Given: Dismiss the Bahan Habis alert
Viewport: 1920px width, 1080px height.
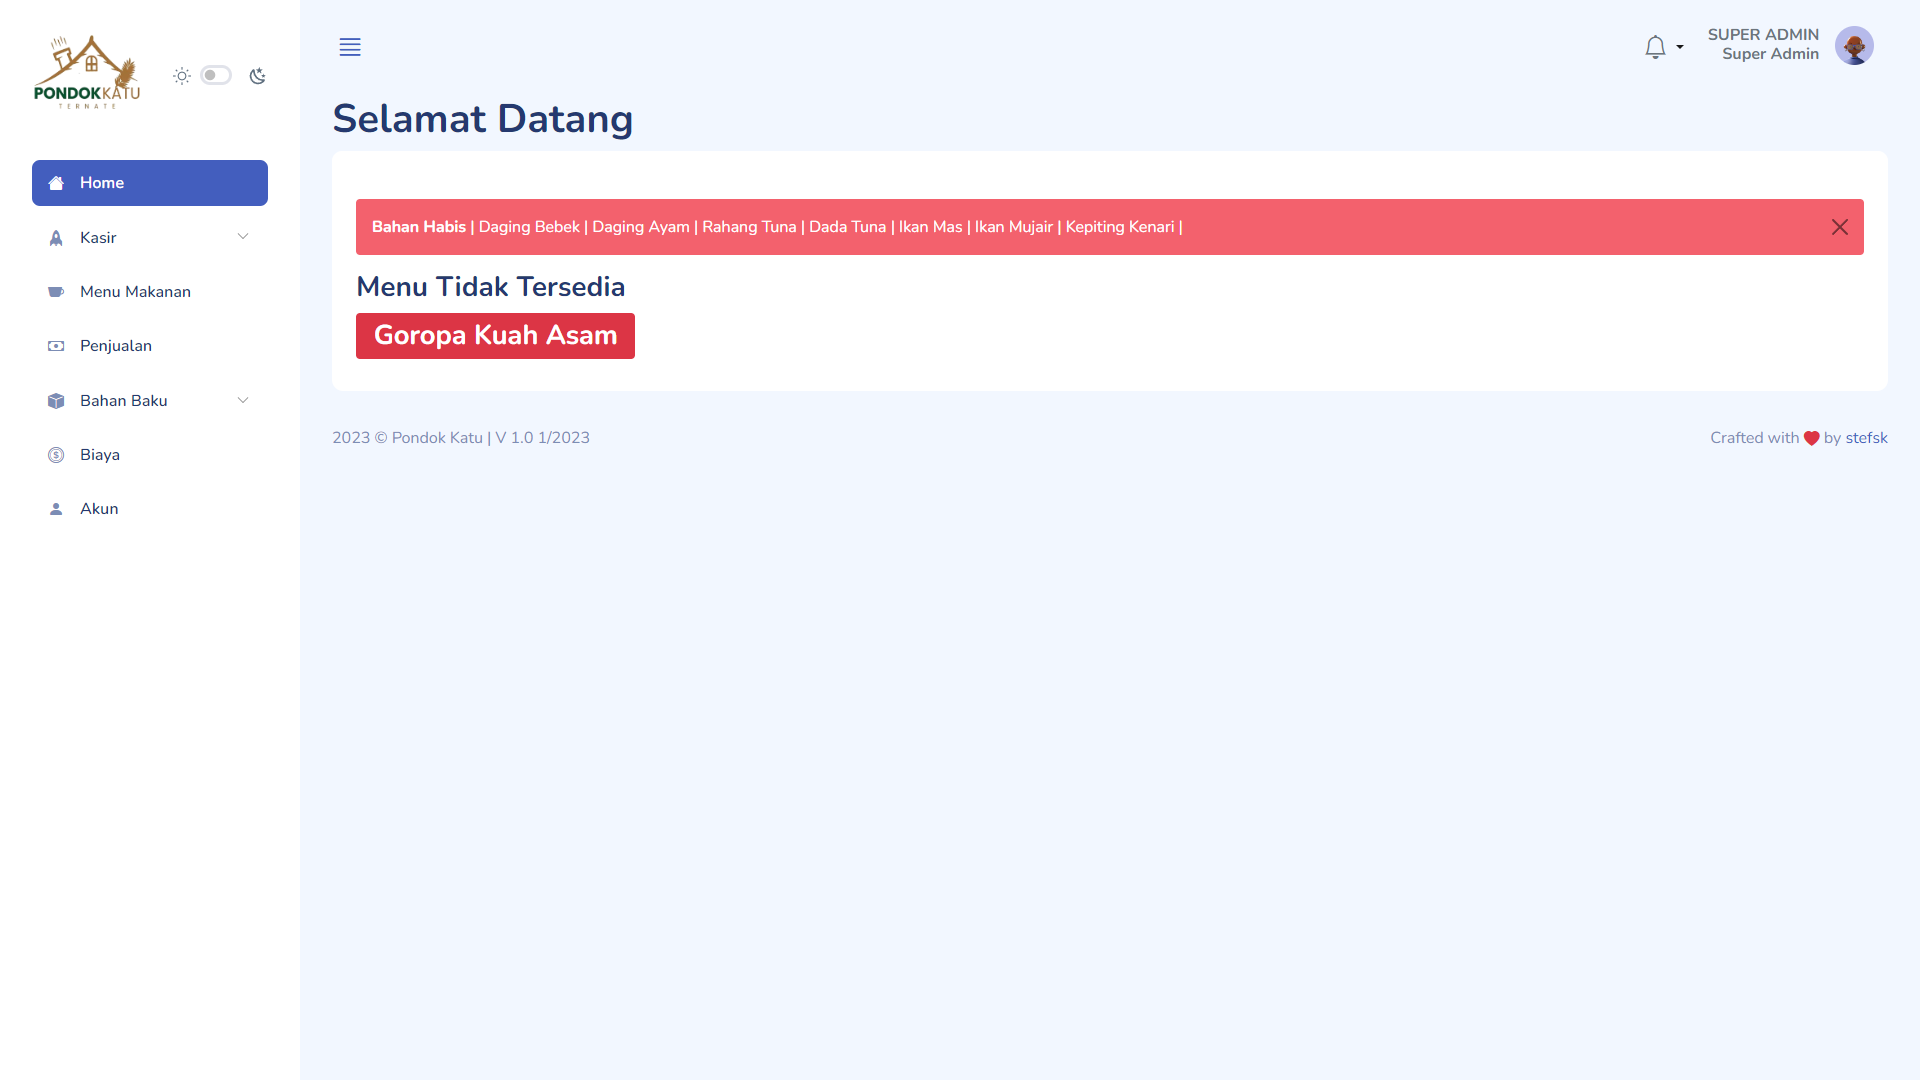Looking at the screenshot, I should [x=1839, y=227].
